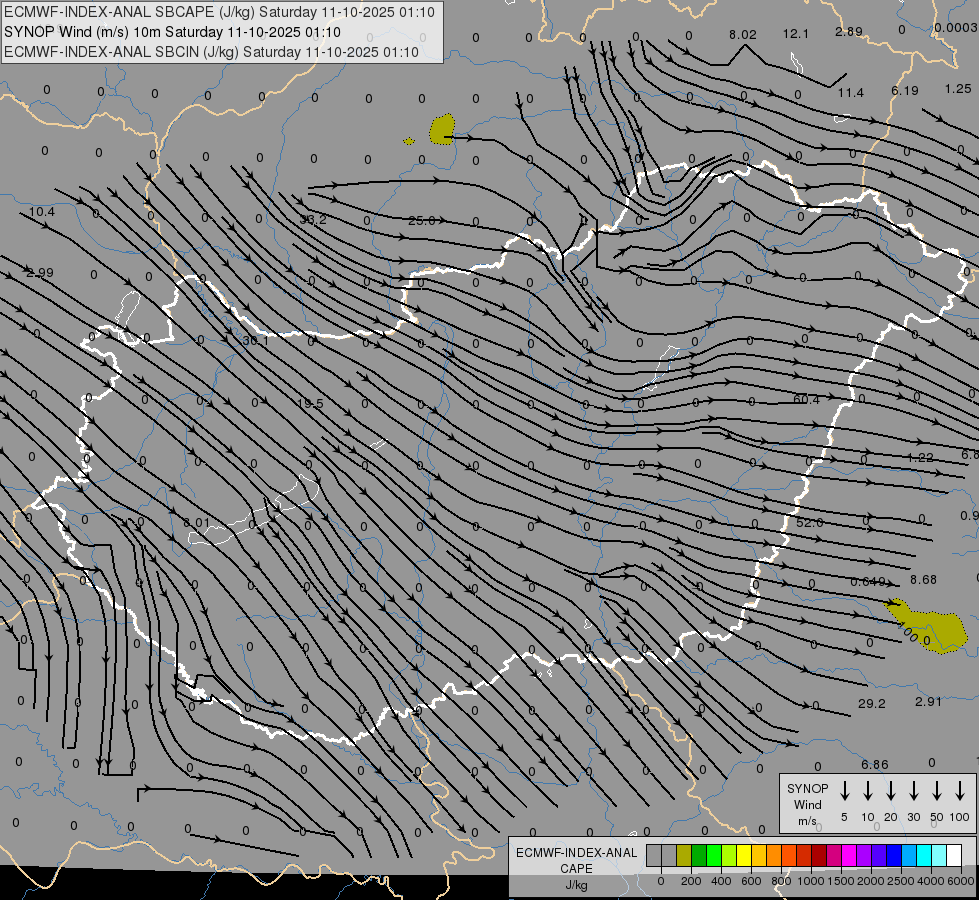Select the 30.1 value label on map
Image resolution: width=979 pixels, height=900 pixels.
pyautogui.click(x=256, y=340)
